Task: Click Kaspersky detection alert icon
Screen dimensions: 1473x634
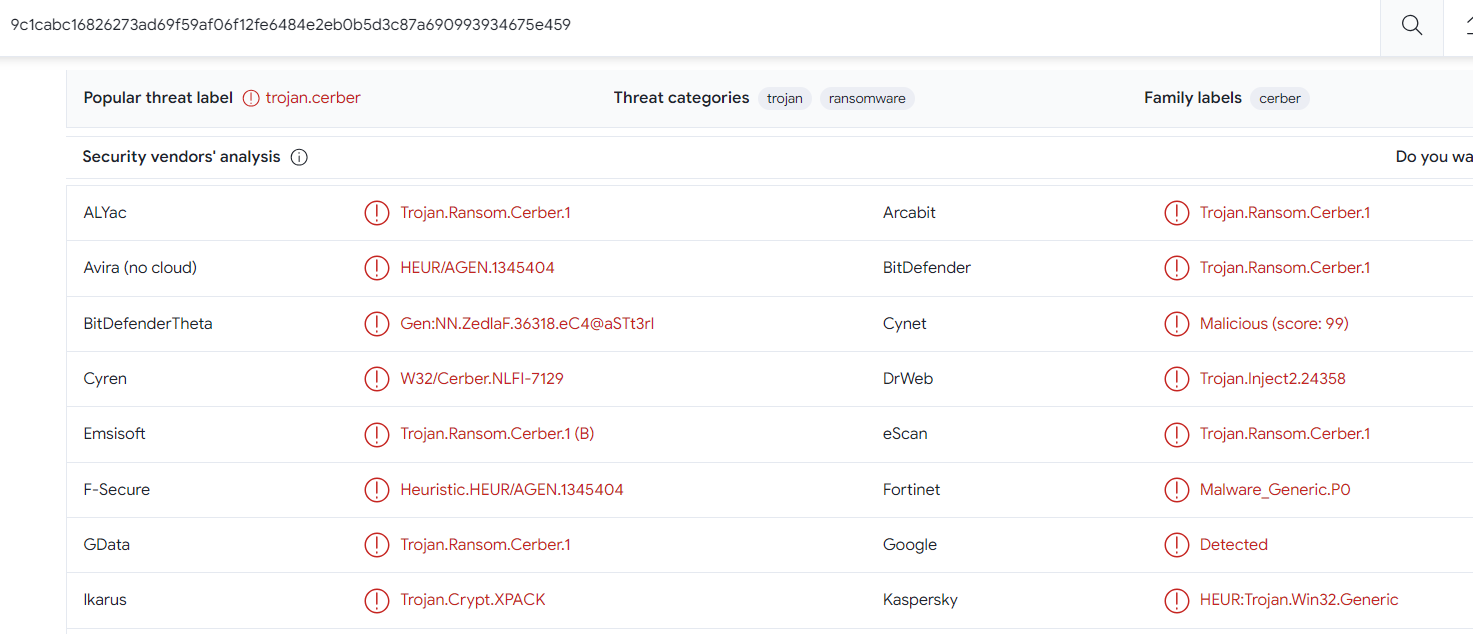Action: click(x=1176, y=600)
